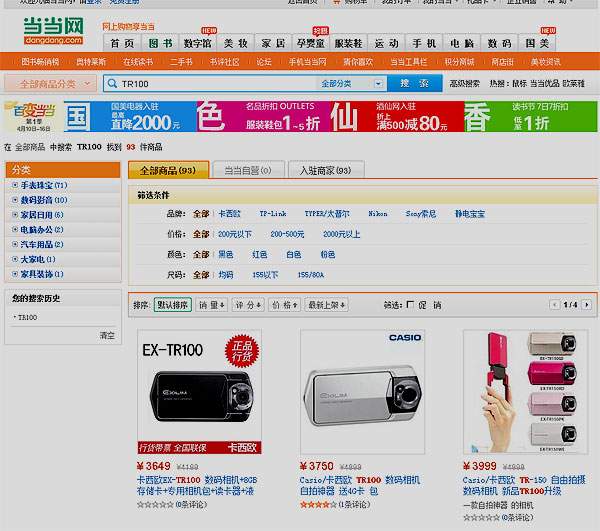Viewport: 600px width, 531px height.
Task: Open the 手机 navigation tab
Action: click(424, 43)
